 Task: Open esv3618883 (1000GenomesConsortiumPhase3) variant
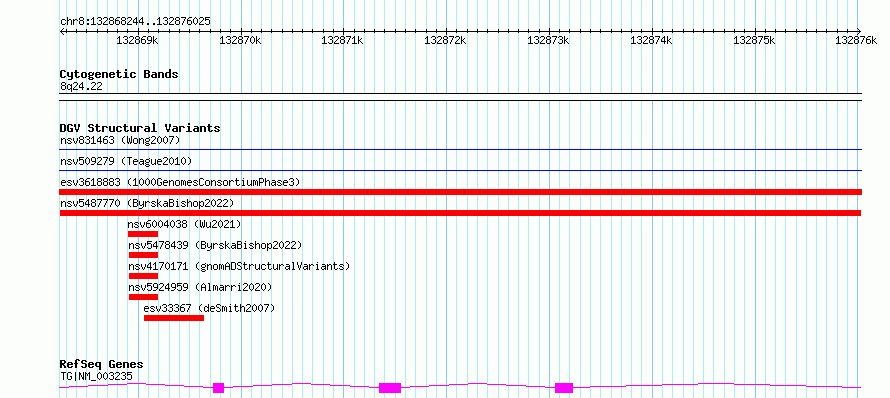[180, 182]
